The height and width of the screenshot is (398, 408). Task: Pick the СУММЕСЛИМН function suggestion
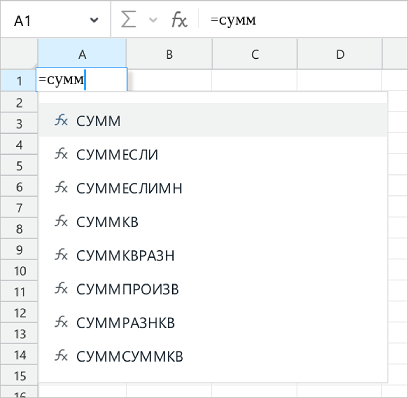(x=213, y=188)
